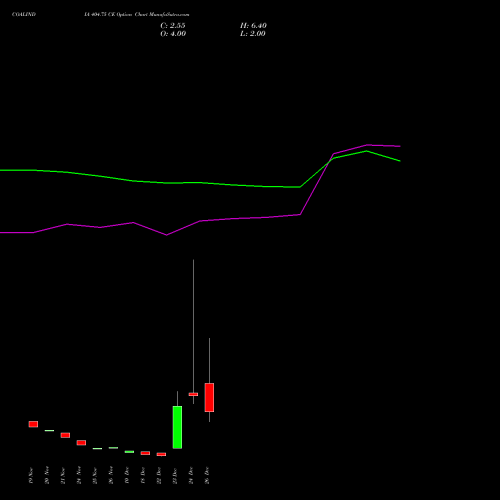The image size is (500, 500).
Task: Select the low value 'L: 2.00'
Action: pos(253,34)
